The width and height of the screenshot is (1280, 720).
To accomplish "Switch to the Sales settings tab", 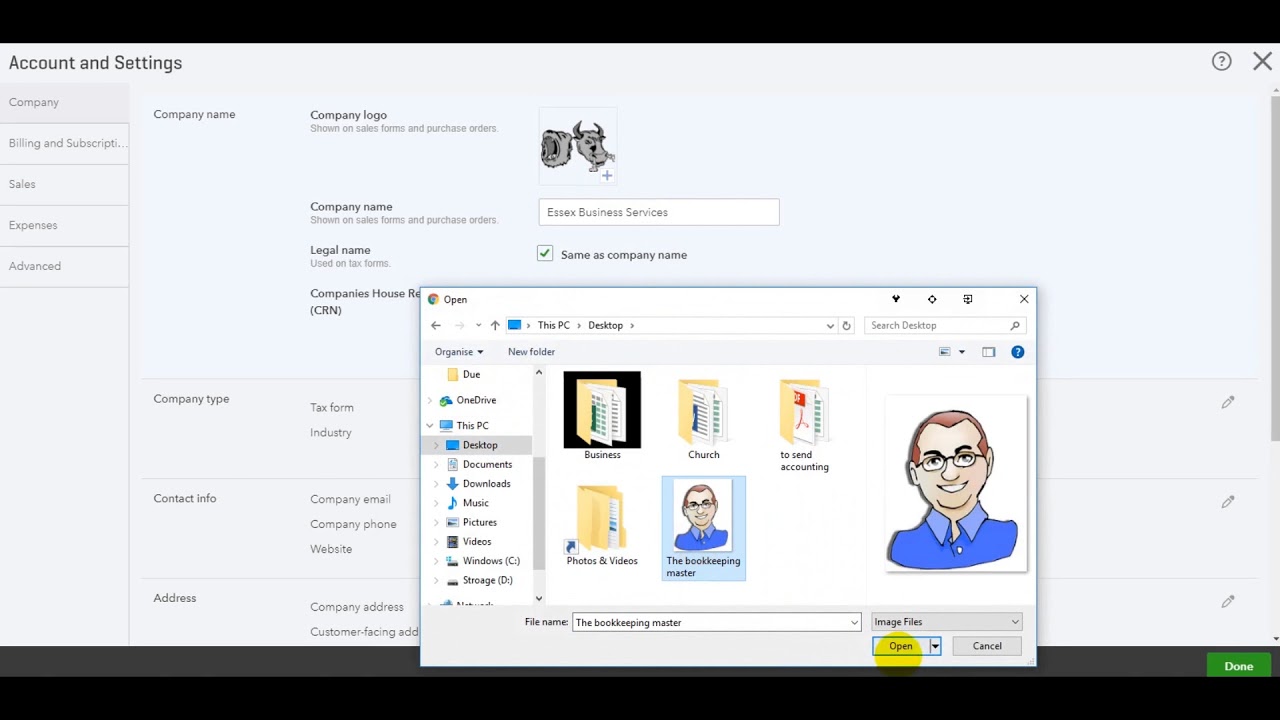I will 64,184.
